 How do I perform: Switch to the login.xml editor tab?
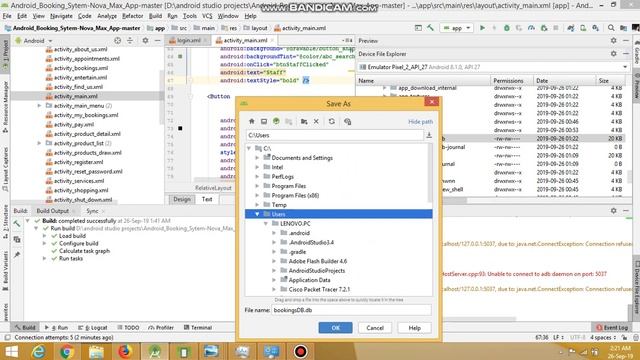pyautogui.click(x=189, y=40)
